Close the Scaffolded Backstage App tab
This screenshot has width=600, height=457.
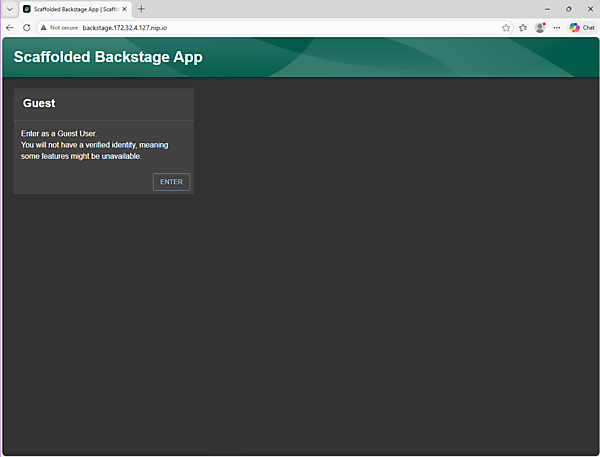pyautogui.click(x=124, y=9)
